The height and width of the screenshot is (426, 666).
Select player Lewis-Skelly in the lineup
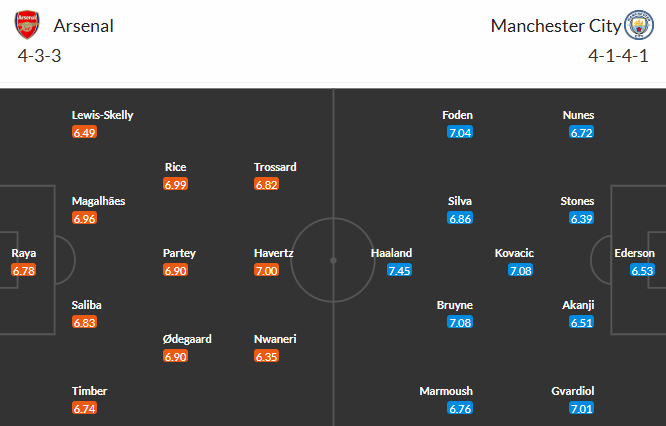102,115
